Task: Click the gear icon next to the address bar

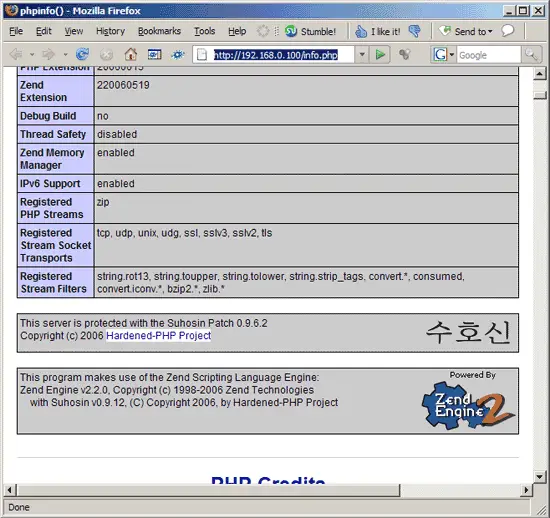Action: tap(178, 54)
